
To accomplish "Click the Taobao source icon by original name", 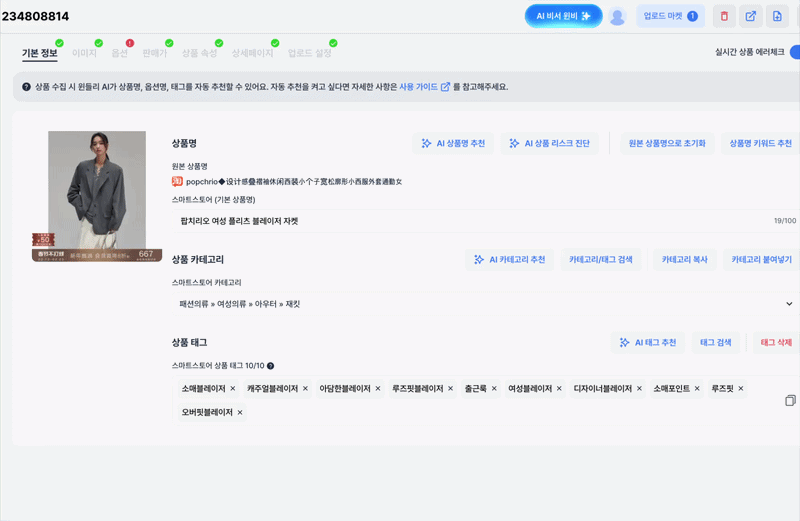I will [177, 181].
